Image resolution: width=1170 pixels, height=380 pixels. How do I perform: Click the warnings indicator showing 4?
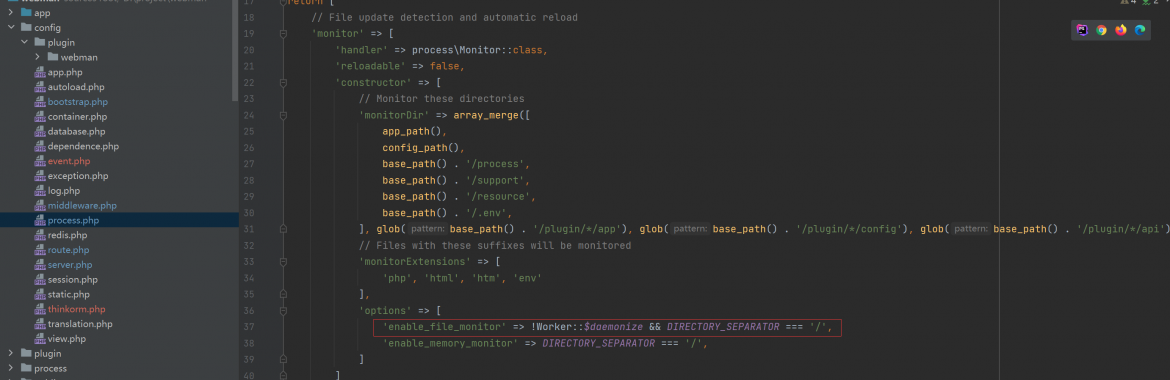(x=1128, y=2)
